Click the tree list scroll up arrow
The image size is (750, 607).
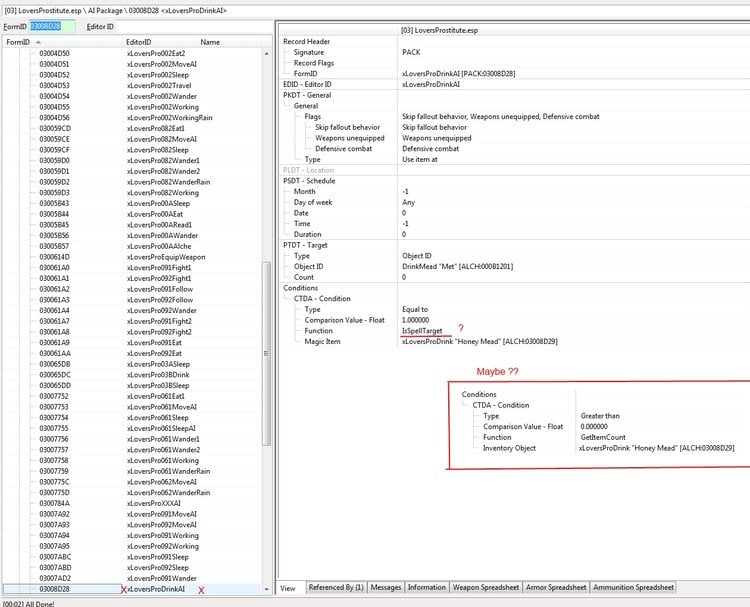[266, 54]
